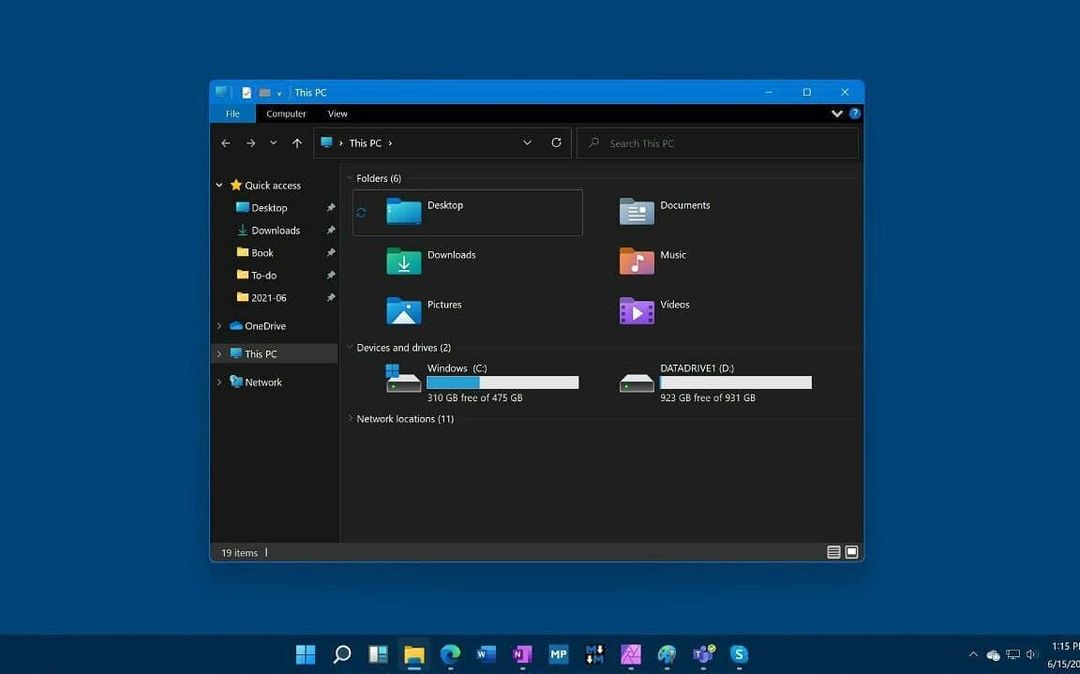Image resolution: width=1080 pixels, height=674 pixels.
Task: Expand the This PC tree node
Action: 219,354
